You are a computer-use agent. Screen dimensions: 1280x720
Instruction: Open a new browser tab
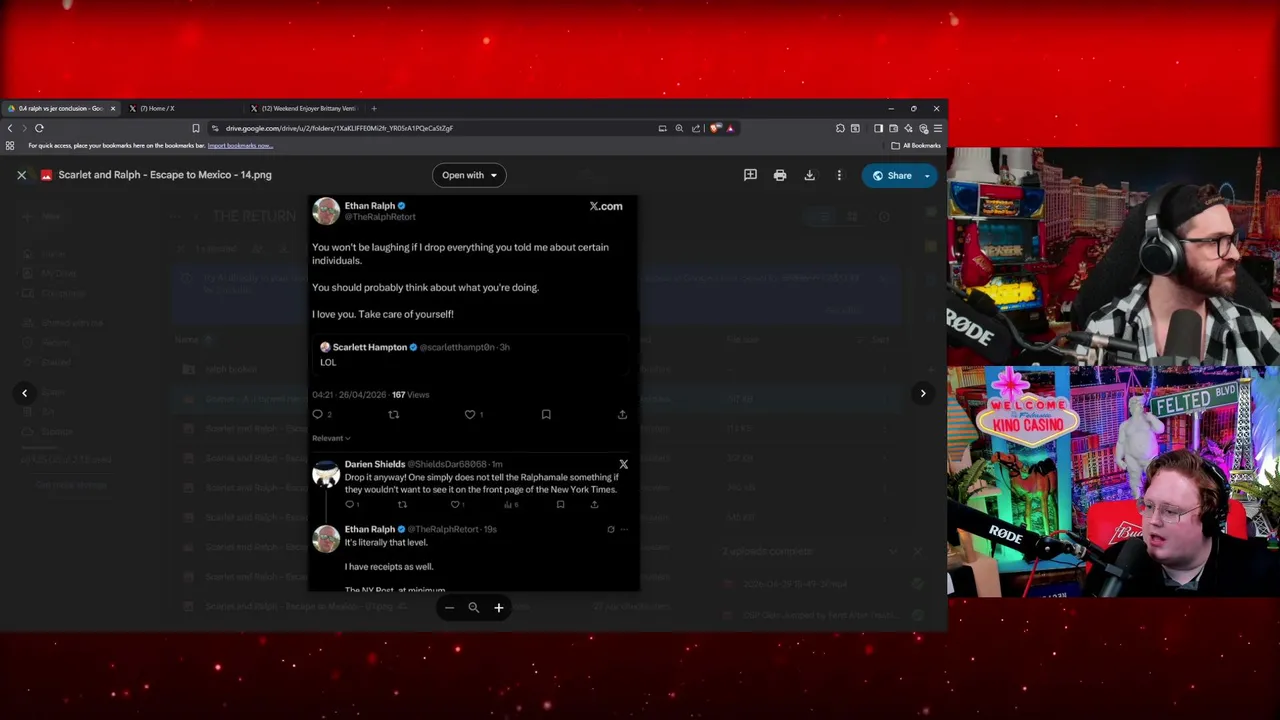(x=374, y=108)
